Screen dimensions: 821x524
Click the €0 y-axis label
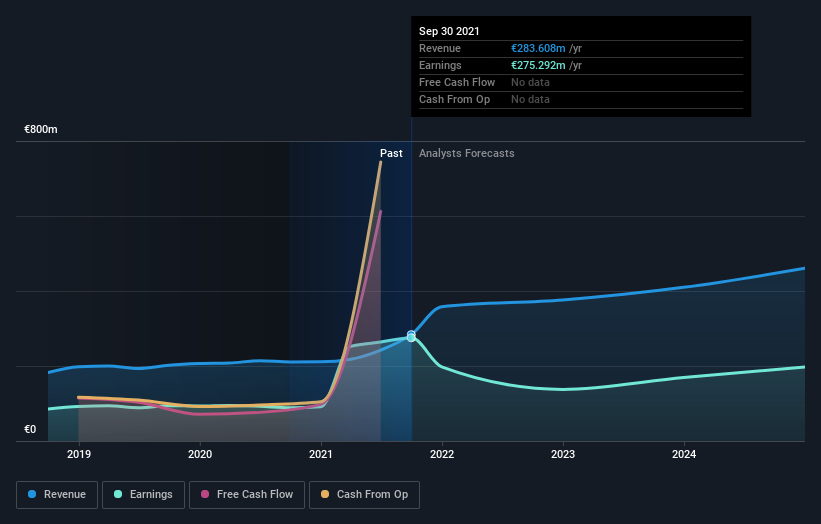30,429
